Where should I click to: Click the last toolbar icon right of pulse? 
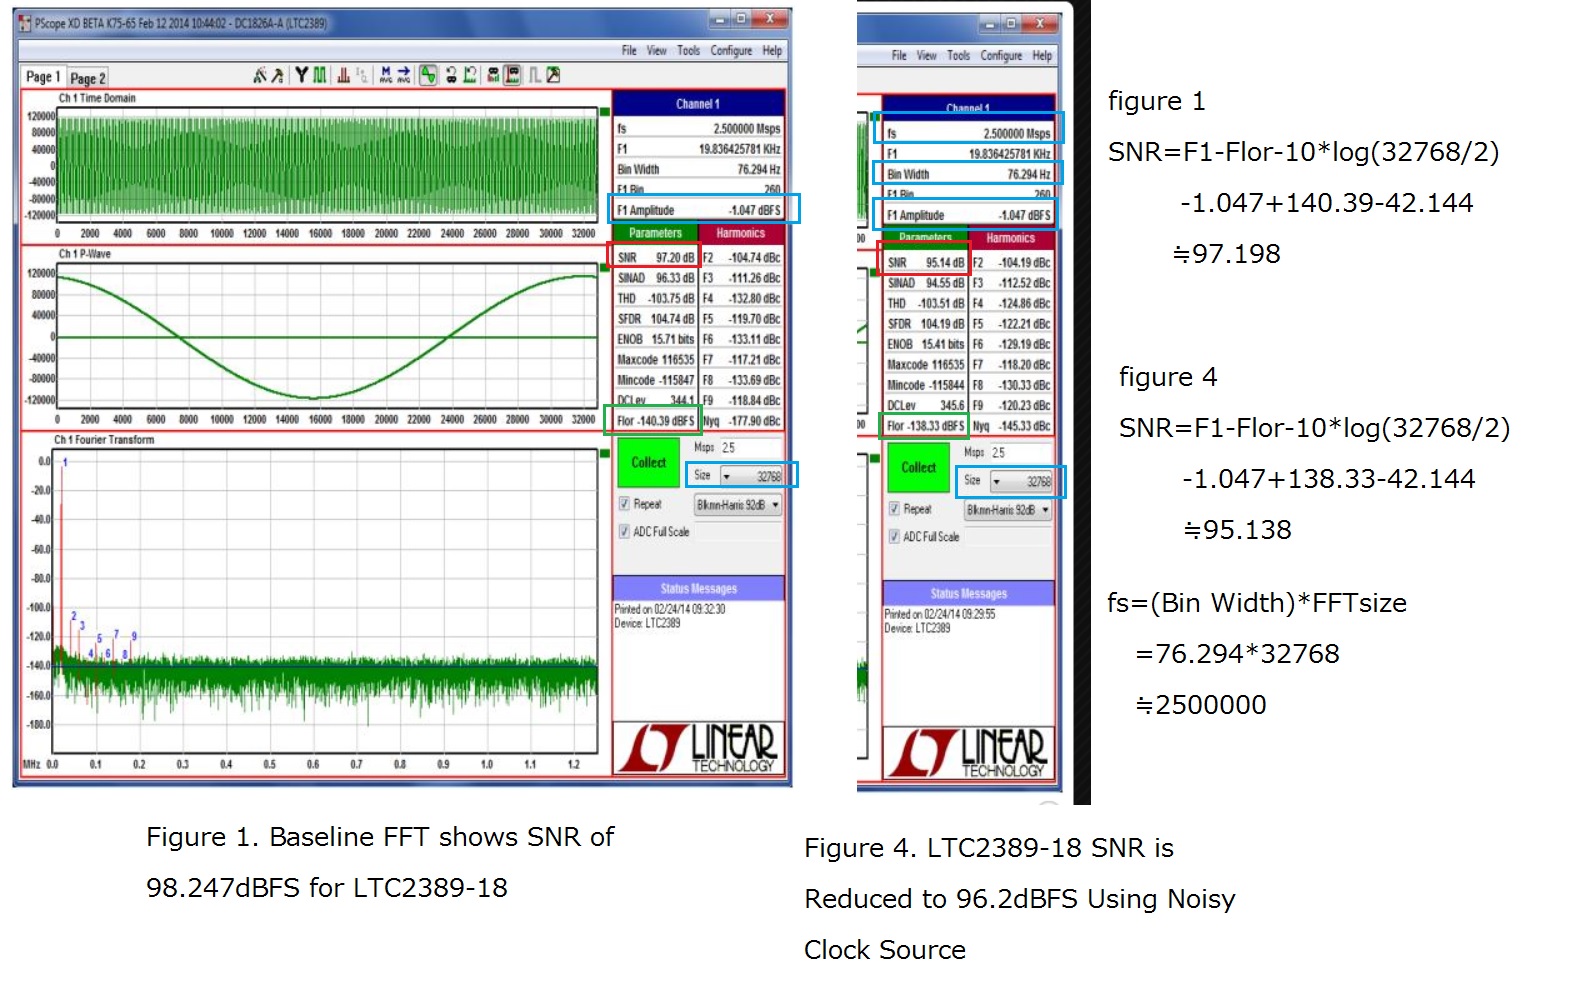[x=553, y=75]
